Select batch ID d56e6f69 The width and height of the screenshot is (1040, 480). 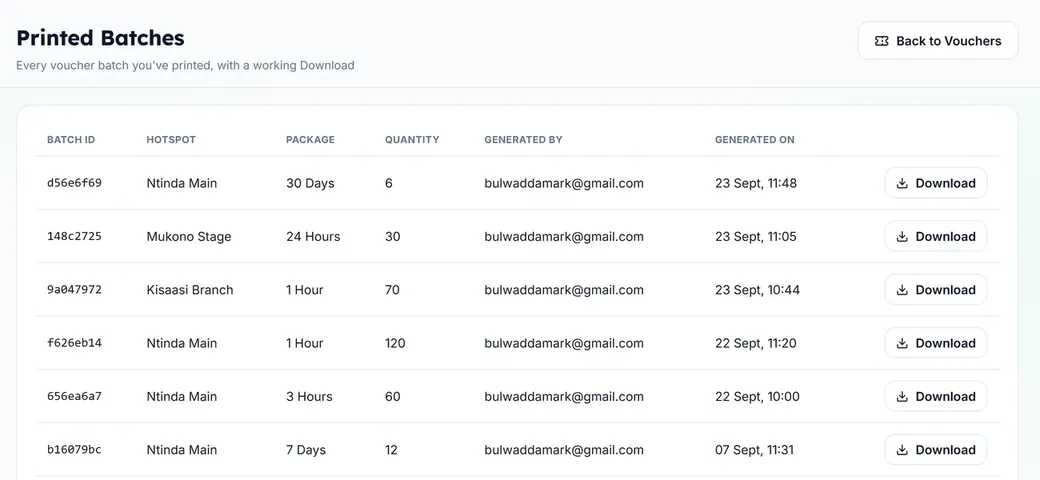[74, 183]
